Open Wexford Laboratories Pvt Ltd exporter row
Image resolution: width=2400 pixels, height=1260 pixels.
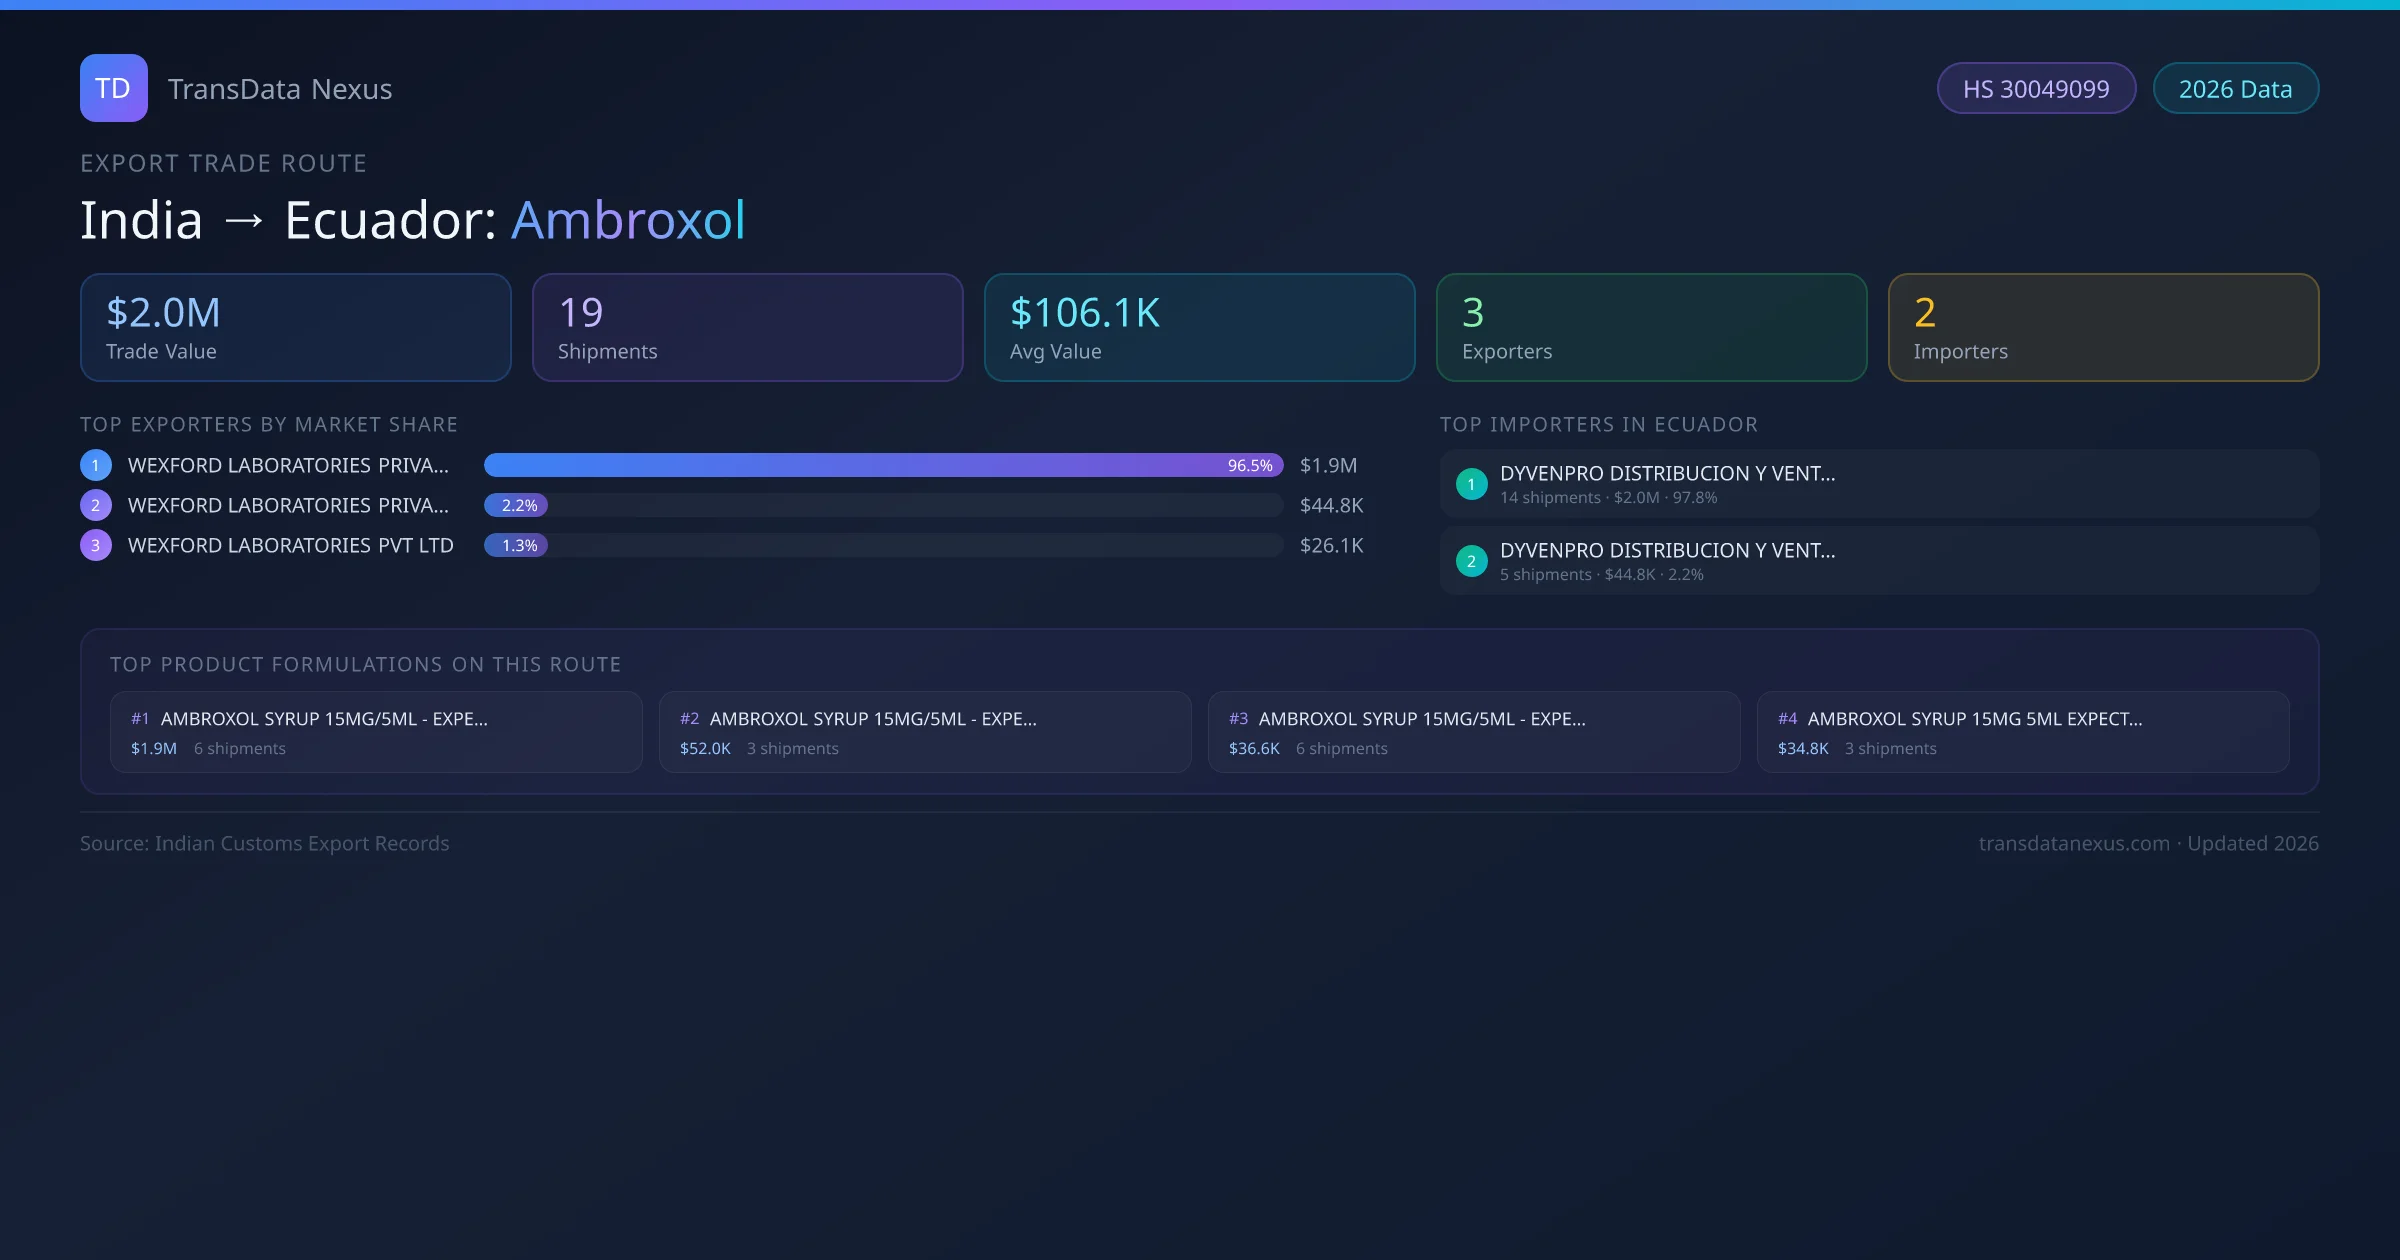tap(290, 545)
